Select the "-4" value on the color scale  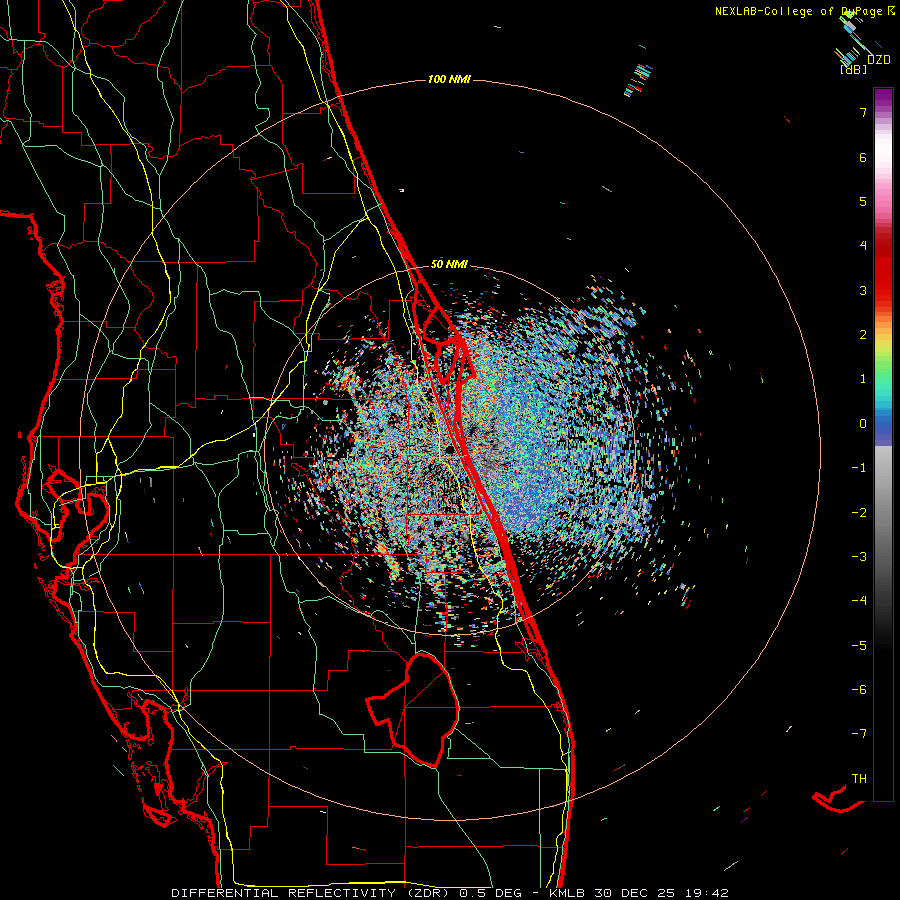click(859, 601)
